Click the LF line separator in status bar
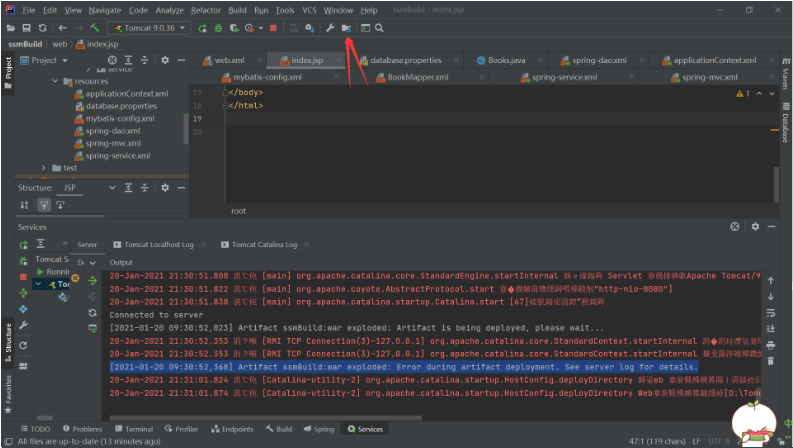The height and width of the screenshot is (448, 793). 696,441
